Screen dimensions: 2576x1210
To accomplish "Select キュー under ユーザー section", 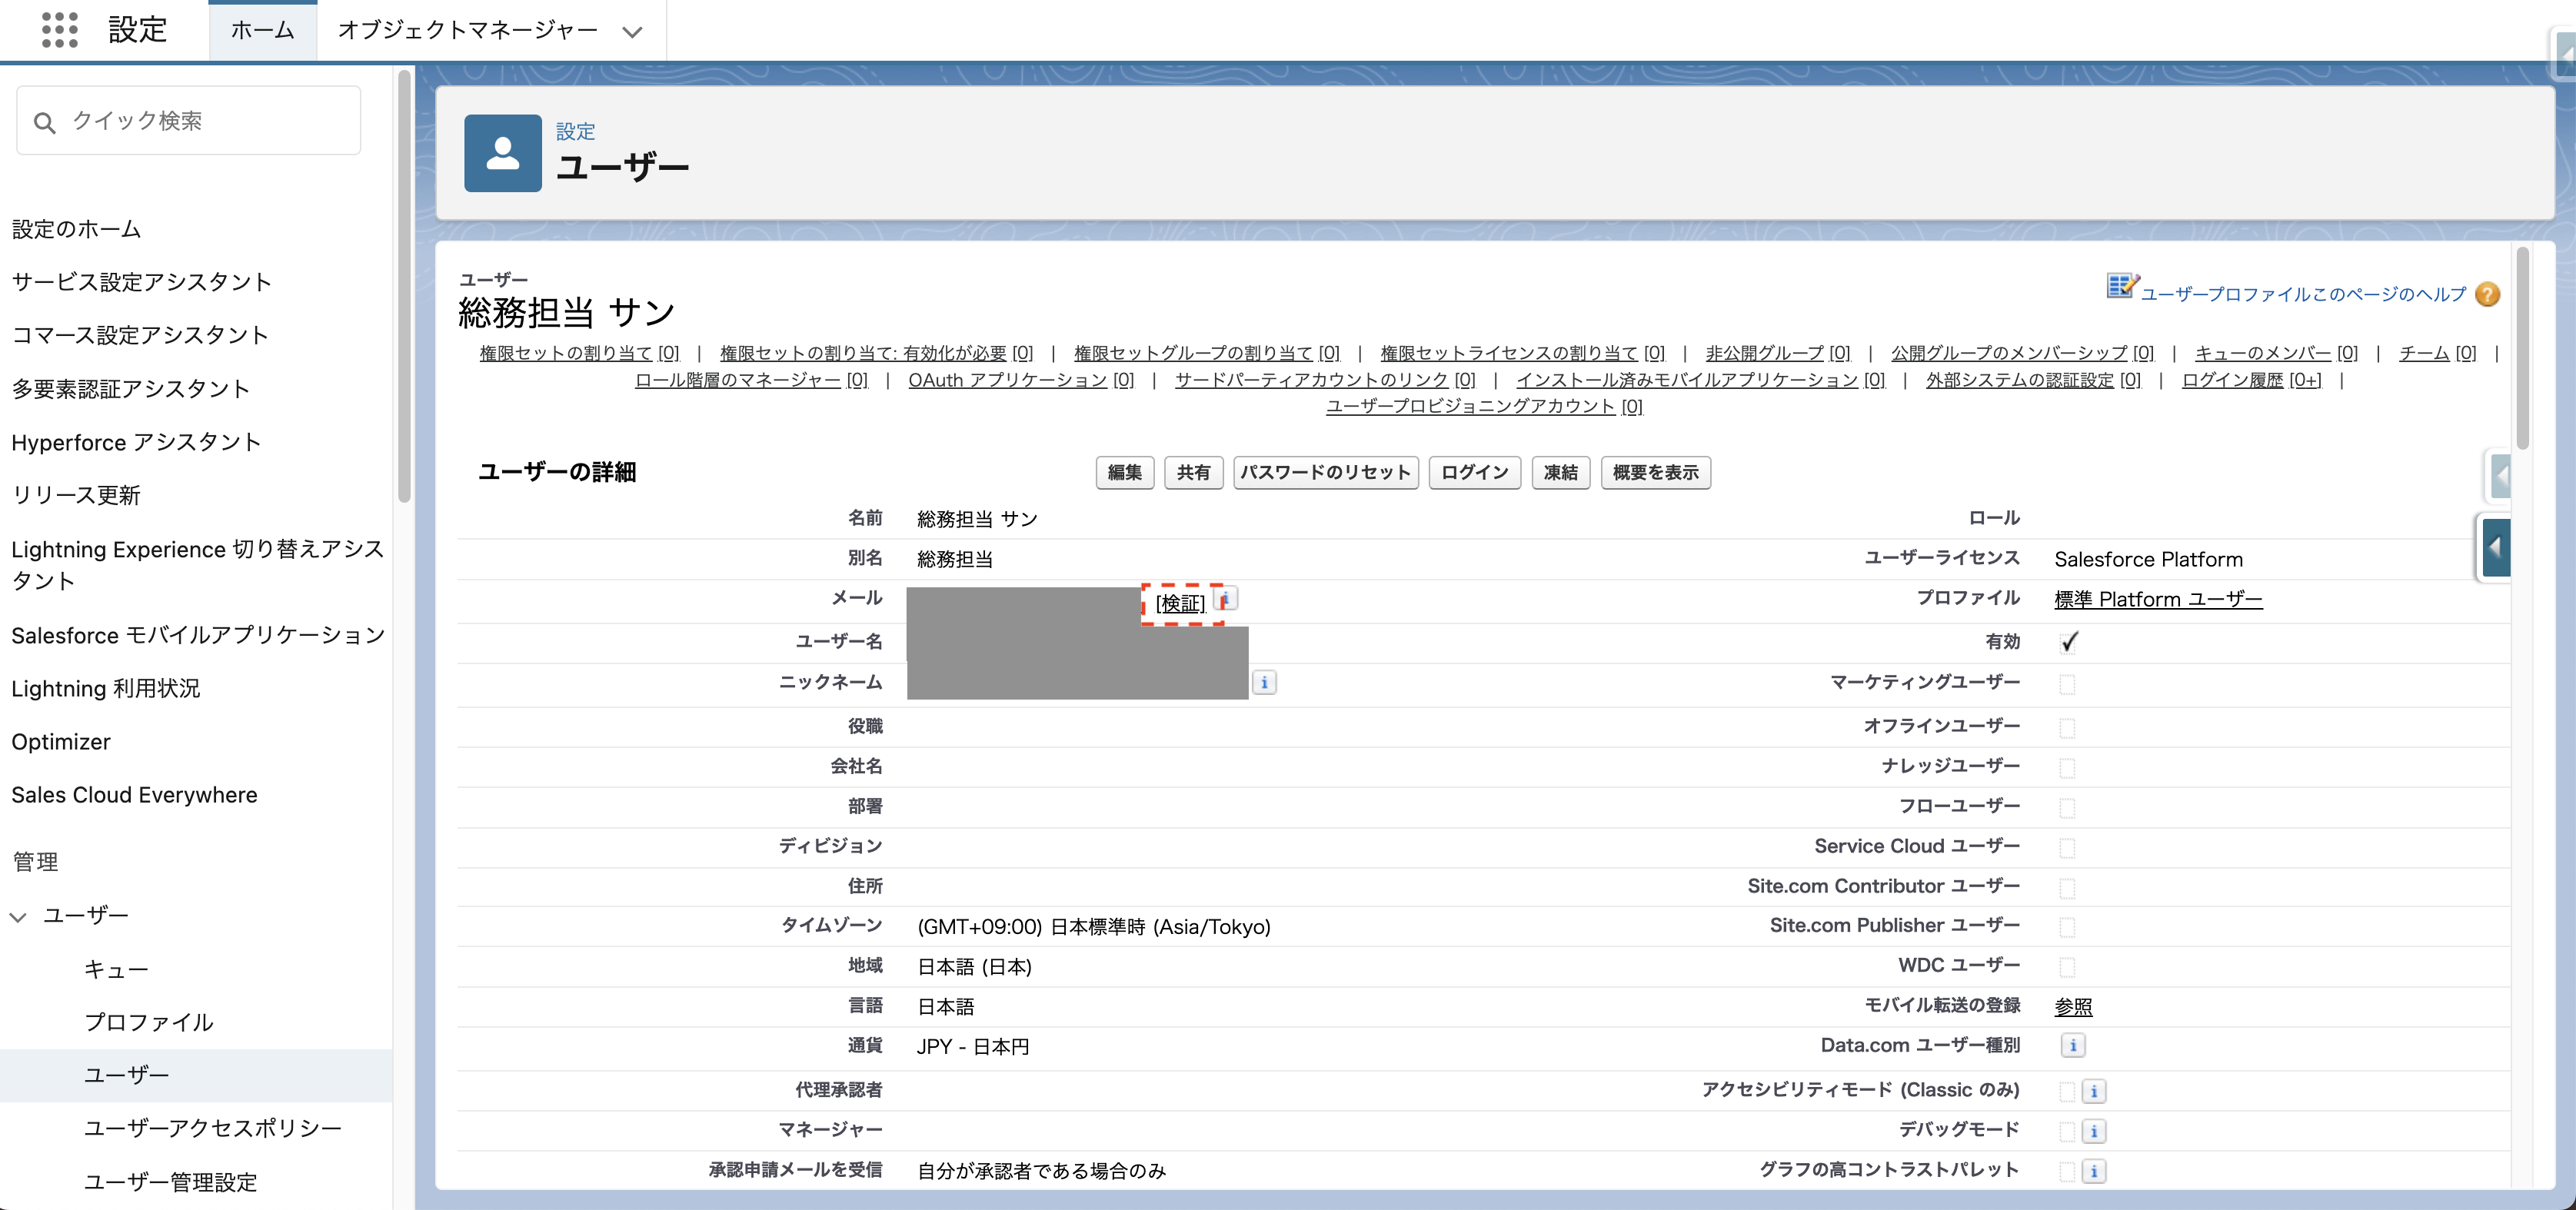I will click(x=116, y=969).
